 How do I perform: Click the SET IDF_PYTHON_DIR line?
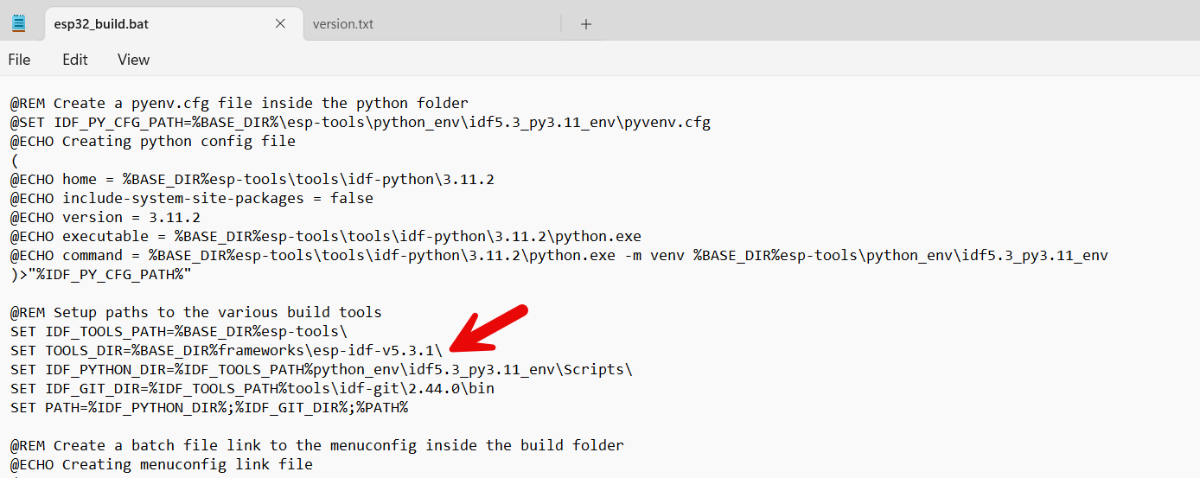(320, 369)
